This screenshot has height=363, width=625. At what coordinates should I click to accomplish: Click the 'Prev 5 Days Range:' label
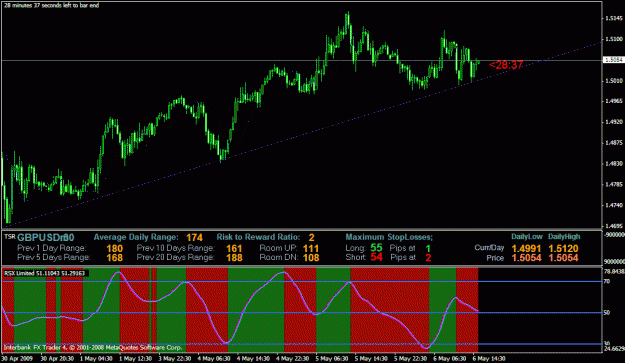(x=53, y=257)
